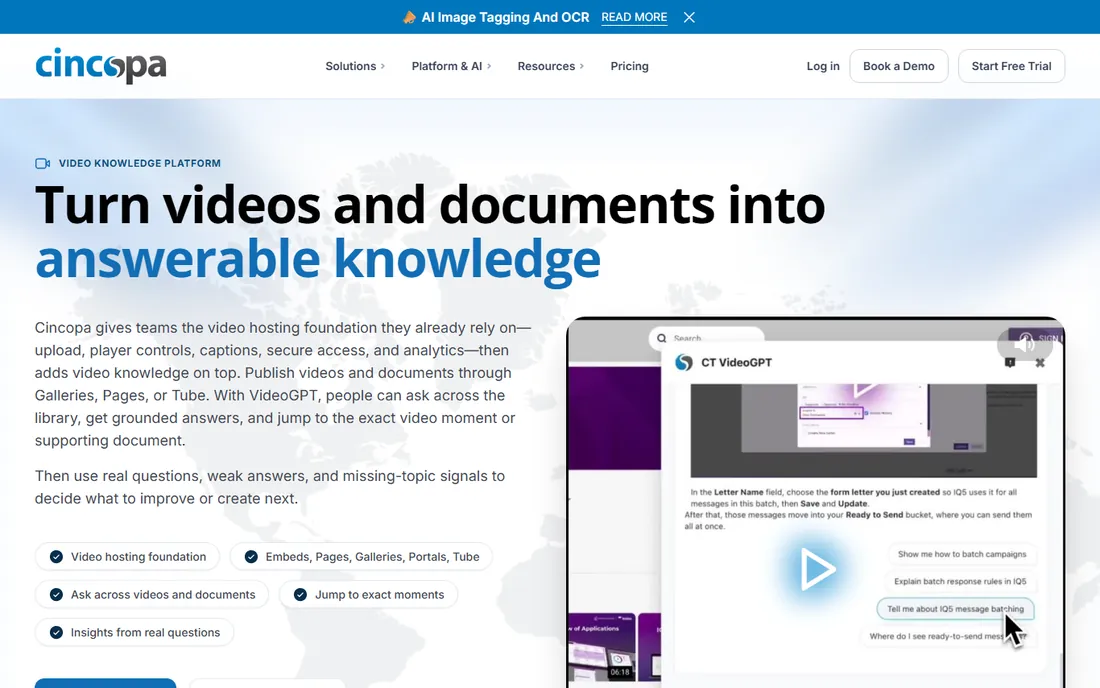Click the 'VIDEO KNOWLEDGE PLATFORM' label
The width and height of the screenshot is (1100, 688).
140,163
